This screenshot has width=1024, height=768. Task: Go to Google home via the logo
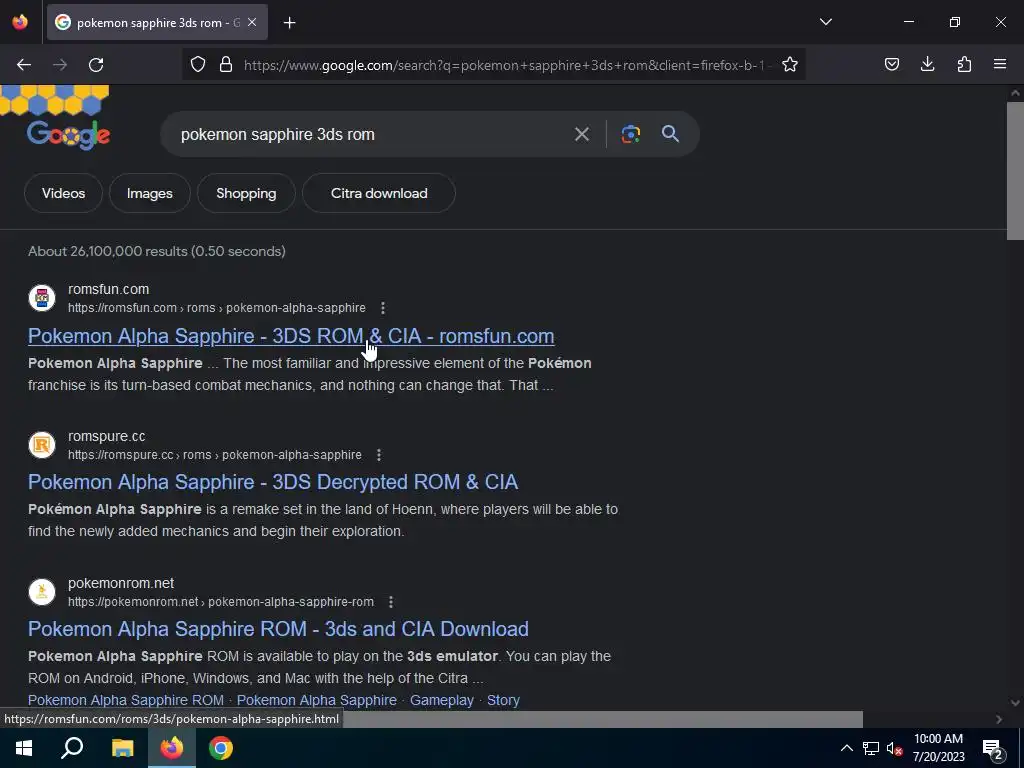coord(68,135)
